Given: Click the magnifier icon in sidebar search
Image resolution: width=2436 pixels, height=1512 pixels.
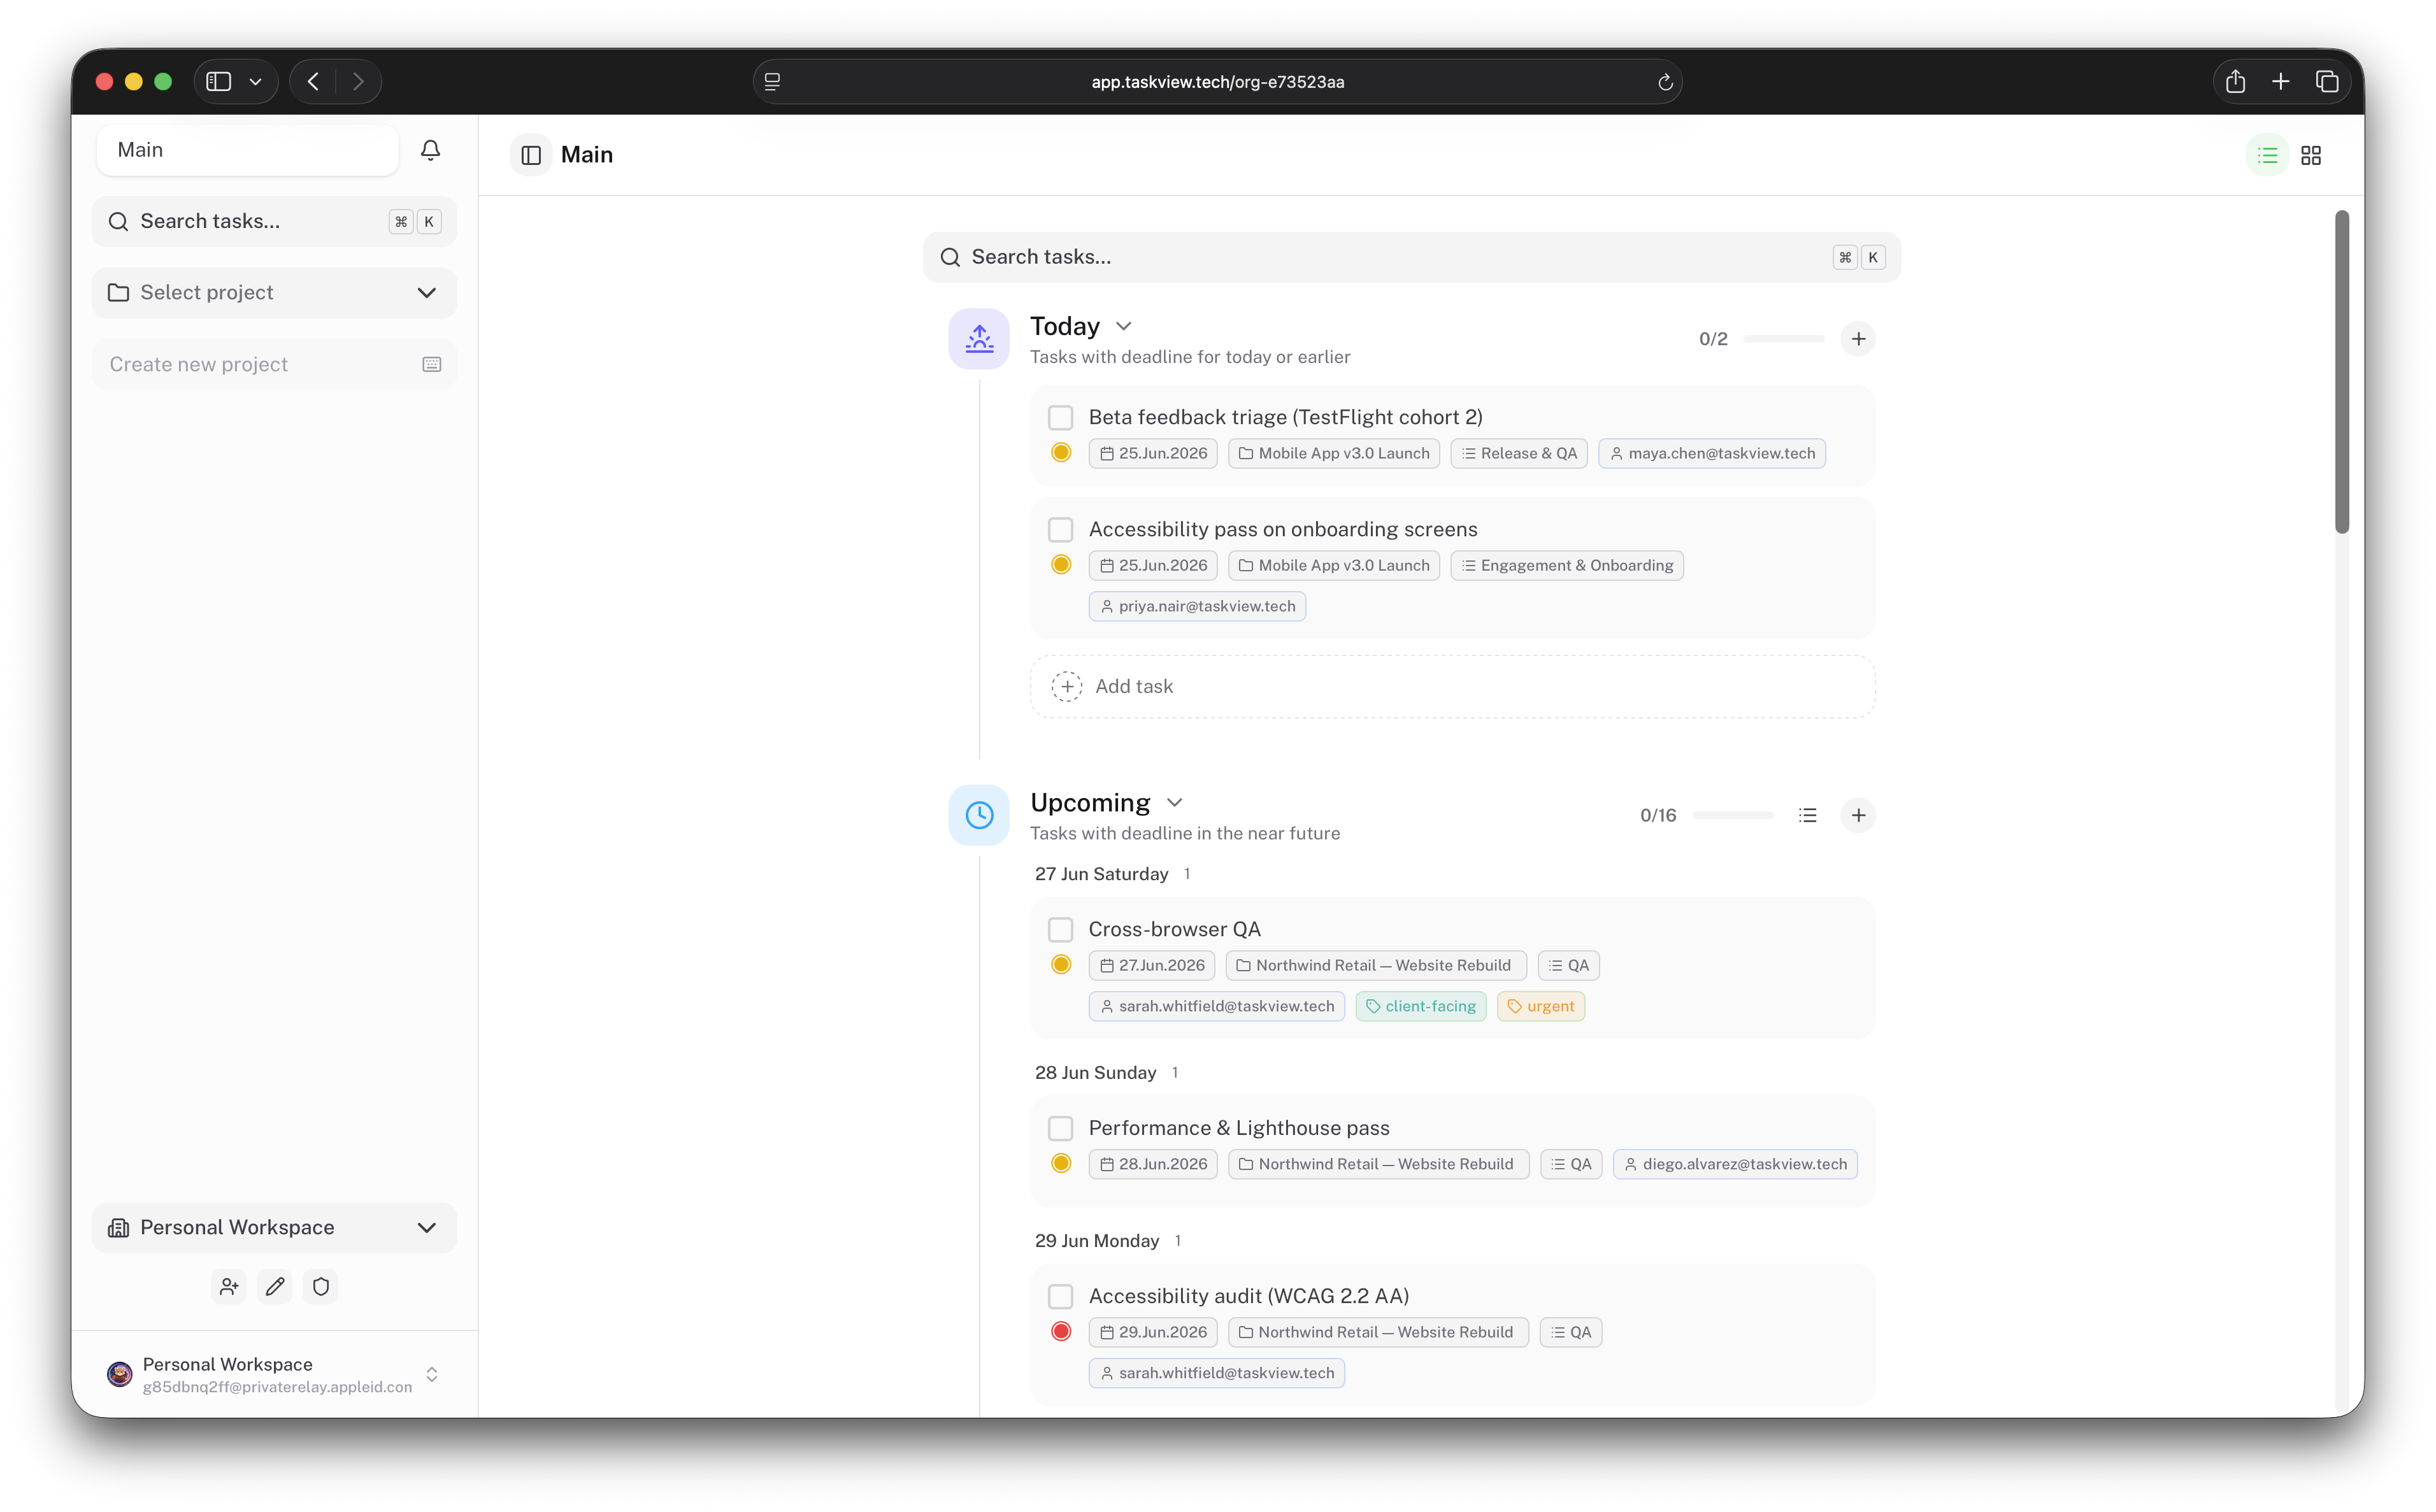Looking at the screenshot, I should (118, 221).
